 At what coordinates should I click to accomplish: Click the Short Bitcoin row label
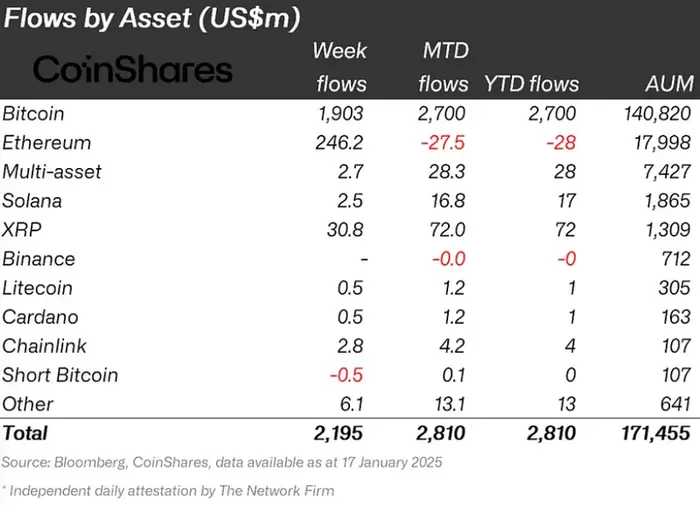(x=60, y=375)
